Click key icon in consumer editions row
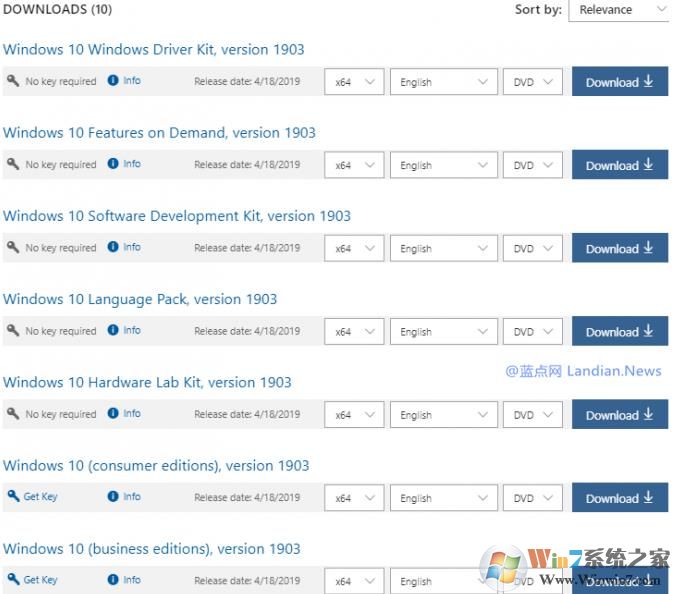 pyautogui.click(x=13, y=496)
